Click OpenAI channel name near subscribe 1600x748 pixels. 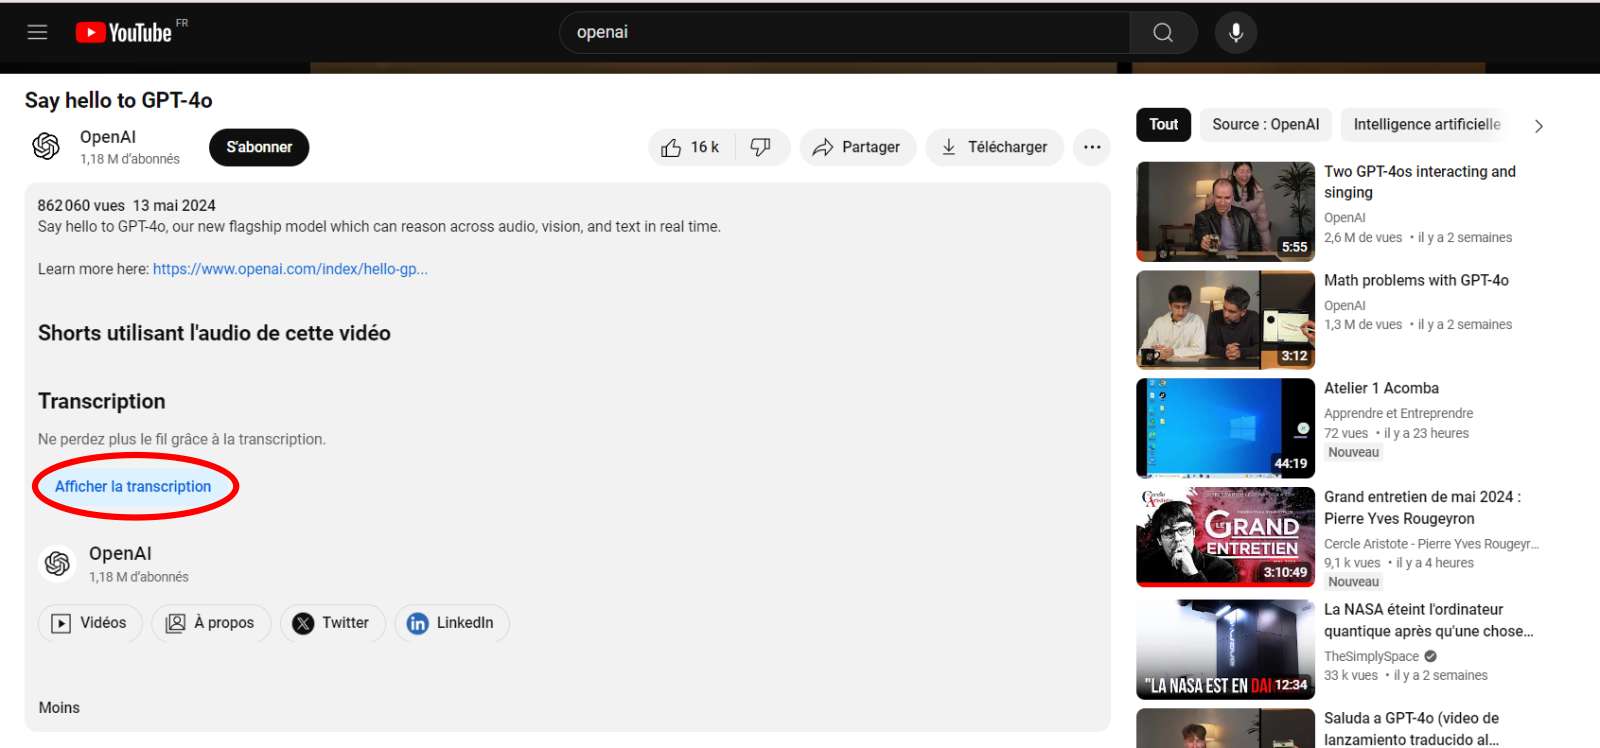coord(108,137)
